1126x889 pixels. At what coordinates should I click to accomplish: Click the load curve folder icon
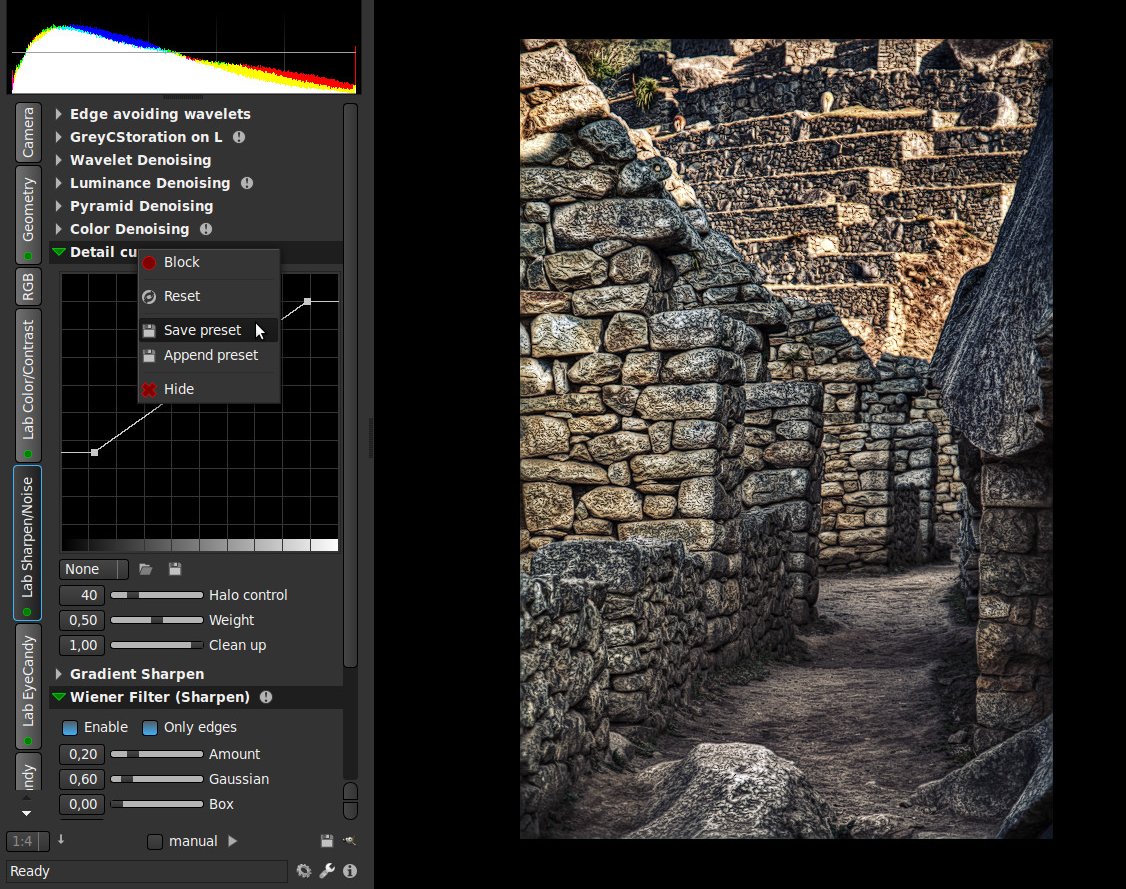point(145,569)
